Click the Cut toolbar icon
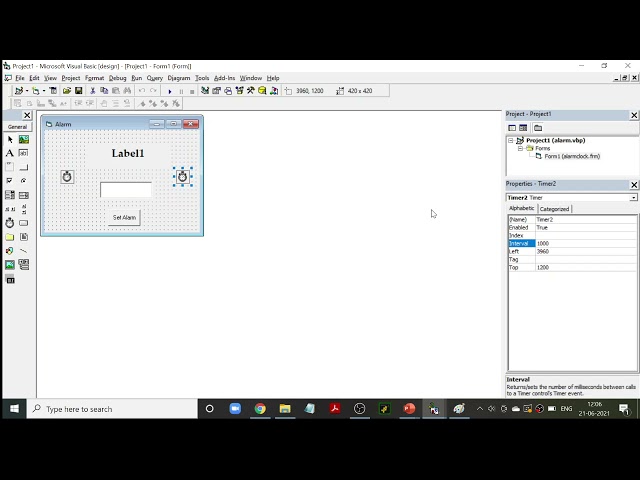 tap(93, 91)
